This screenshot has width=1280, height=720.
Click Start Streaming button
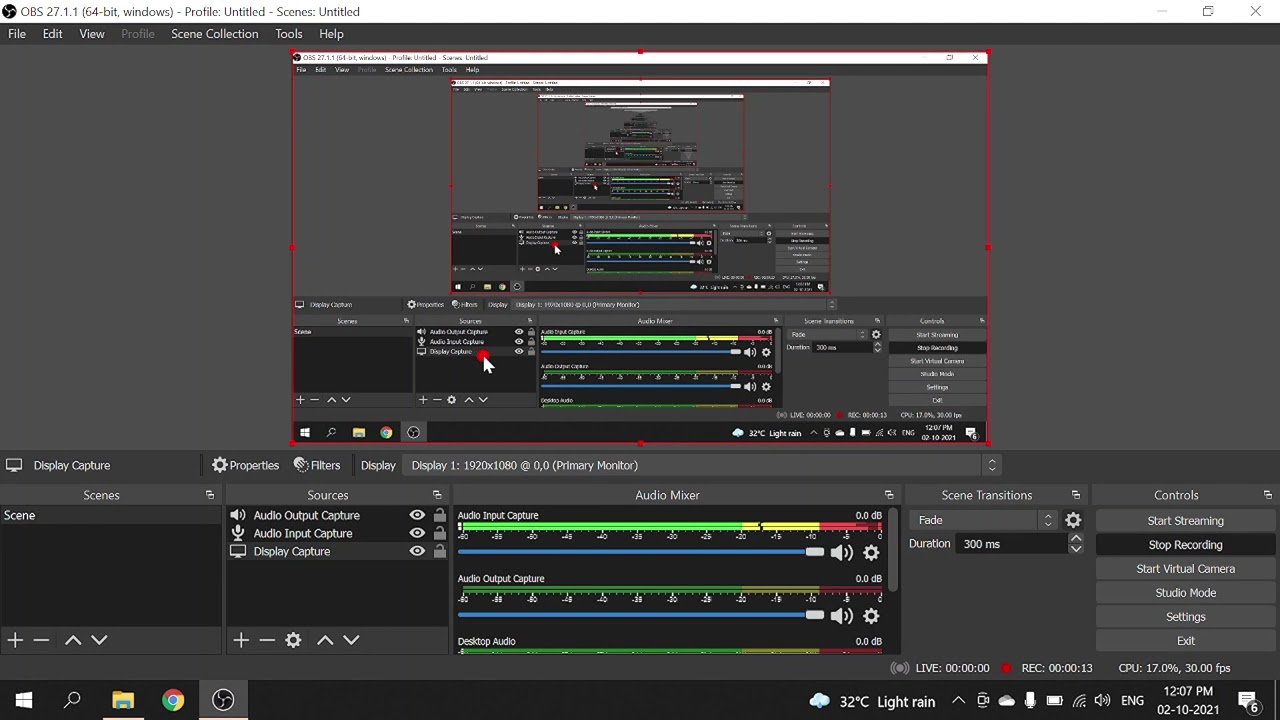(1185, 521)
